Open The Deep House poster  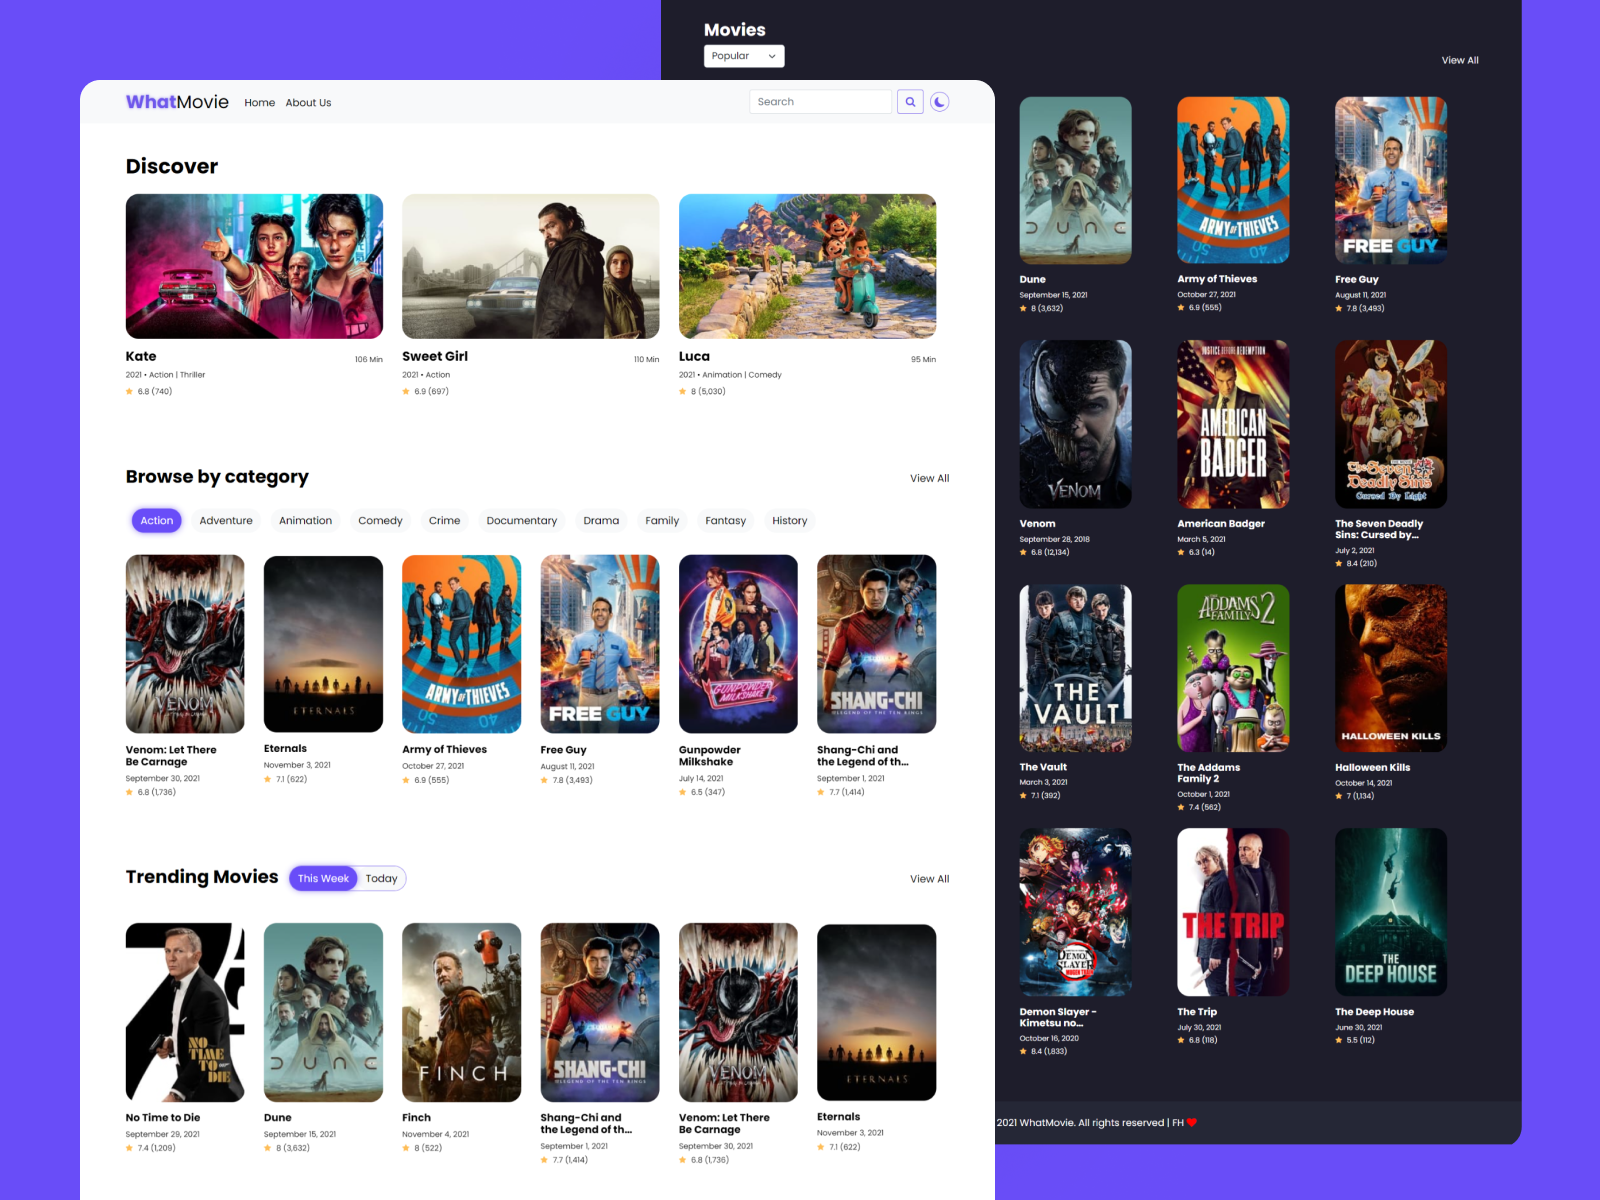pos(1391,912)
